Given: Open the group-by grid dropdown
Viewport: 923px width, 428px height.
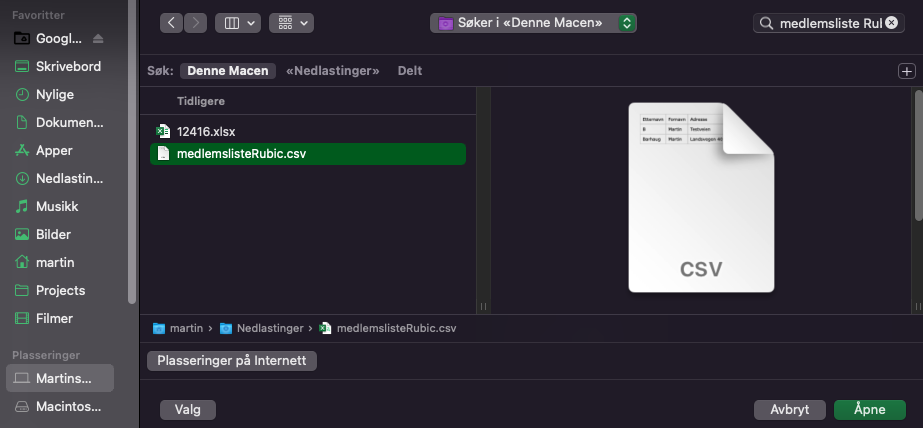Looking at the screenshot, I should point(291,23).
